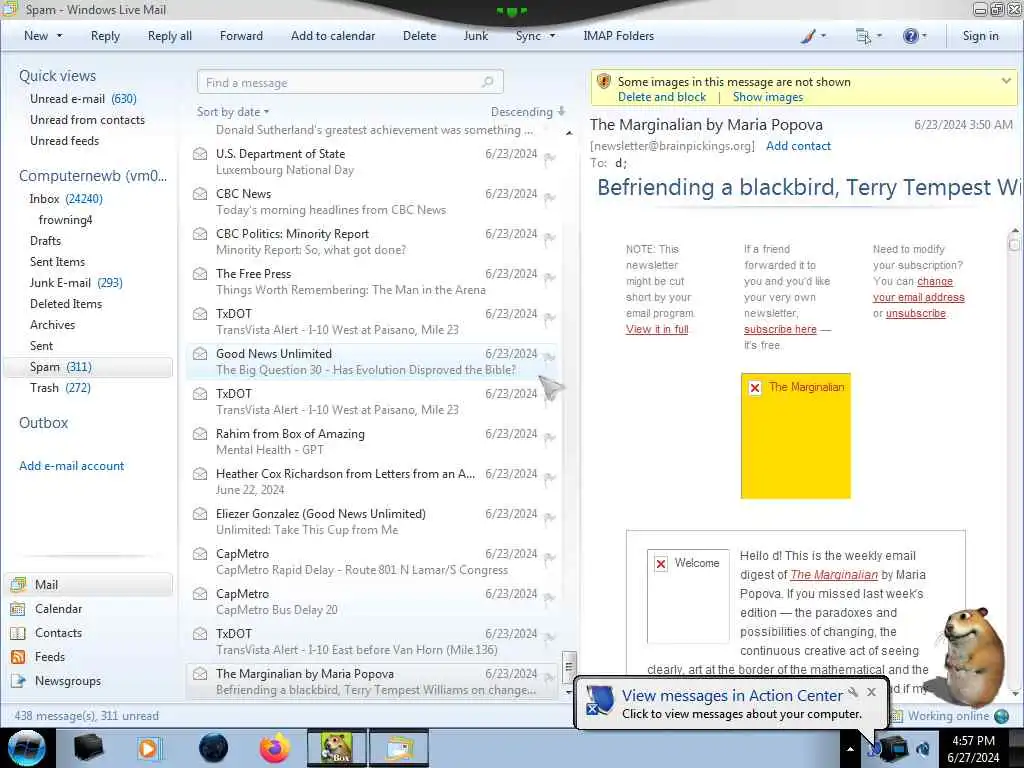Click envelope icon of the Good News Unlimited message
The image size is (1024, 768).
pyautogui.click(x=200, y=354)
